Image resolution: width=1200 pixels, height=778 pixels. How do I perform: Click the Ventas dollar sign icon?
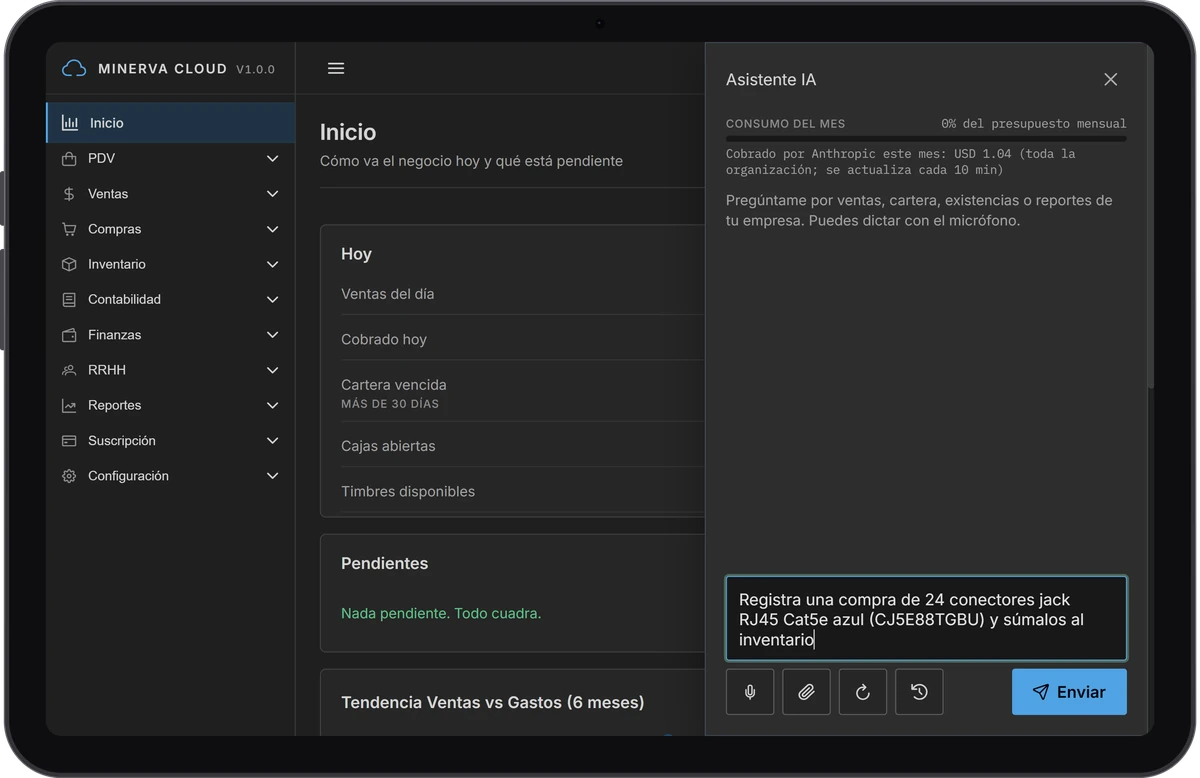pyautogui.click(x=69, y=194)
